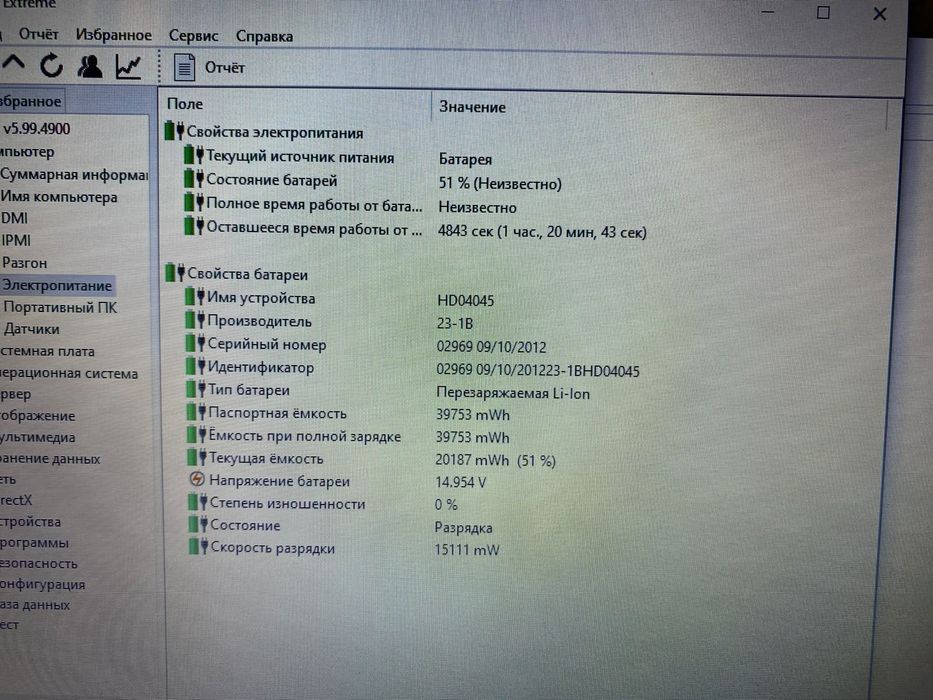Select DirectX tree item
The image size is (933, 700).
(16, 500)
